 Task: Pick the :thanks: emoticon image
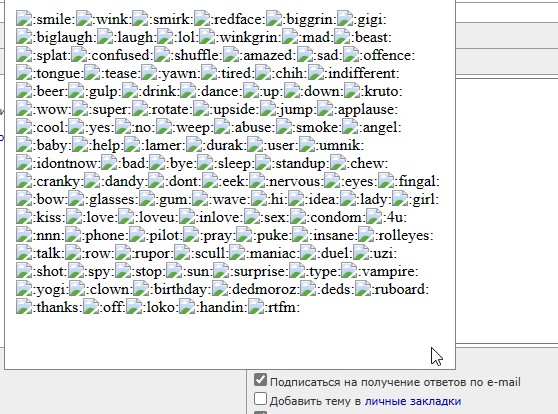coord(24,307)
